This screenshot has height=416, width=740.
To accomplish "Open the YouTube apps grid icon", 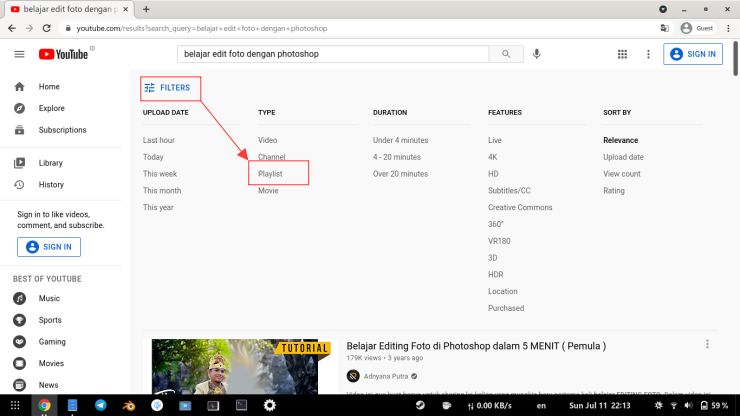I will point(622,54).
